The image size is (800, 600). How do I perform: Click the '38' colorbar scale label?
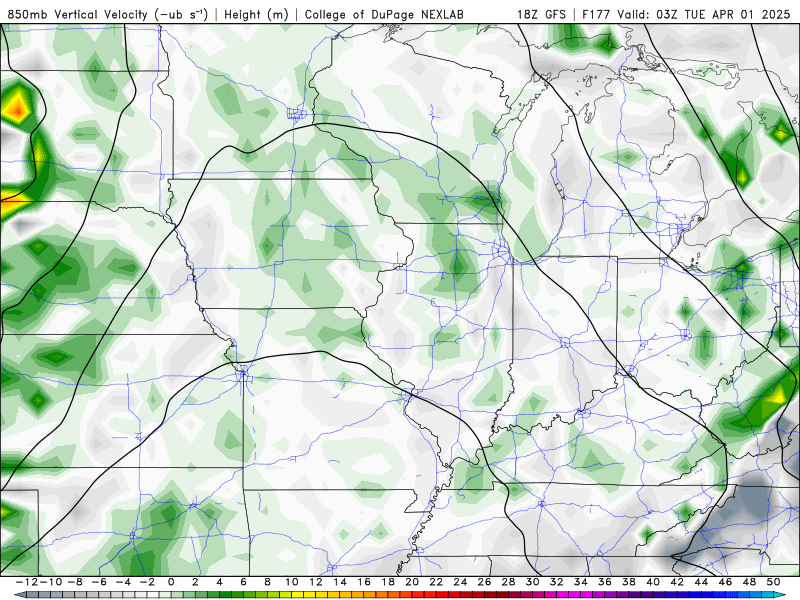(629, 582)
